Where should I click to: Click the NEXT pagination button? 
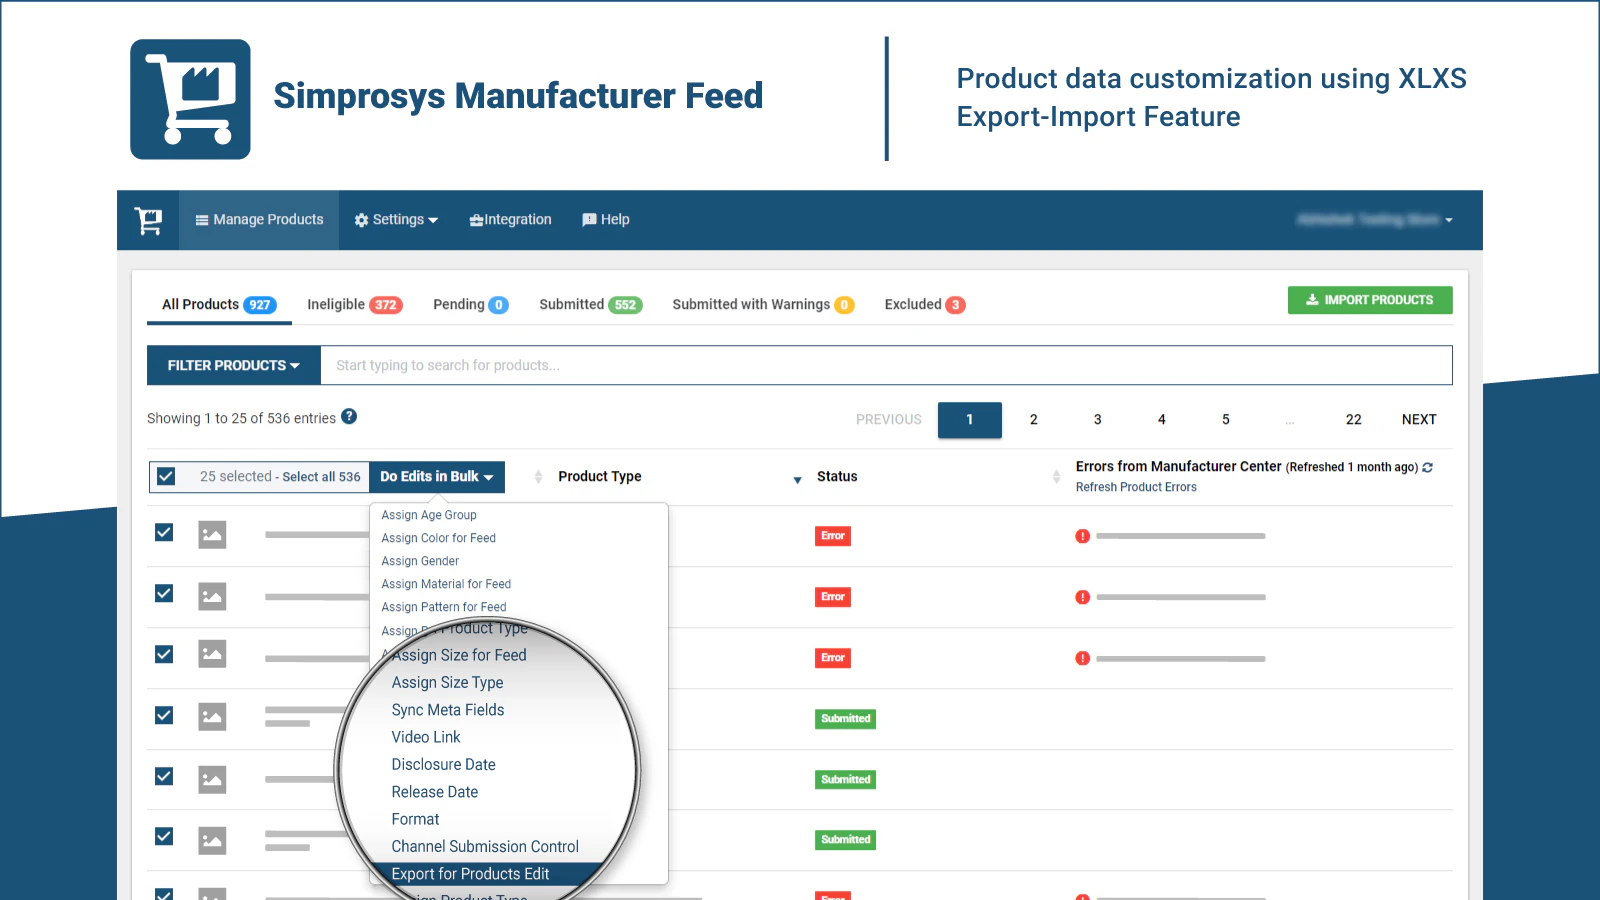pos(1419,420)
